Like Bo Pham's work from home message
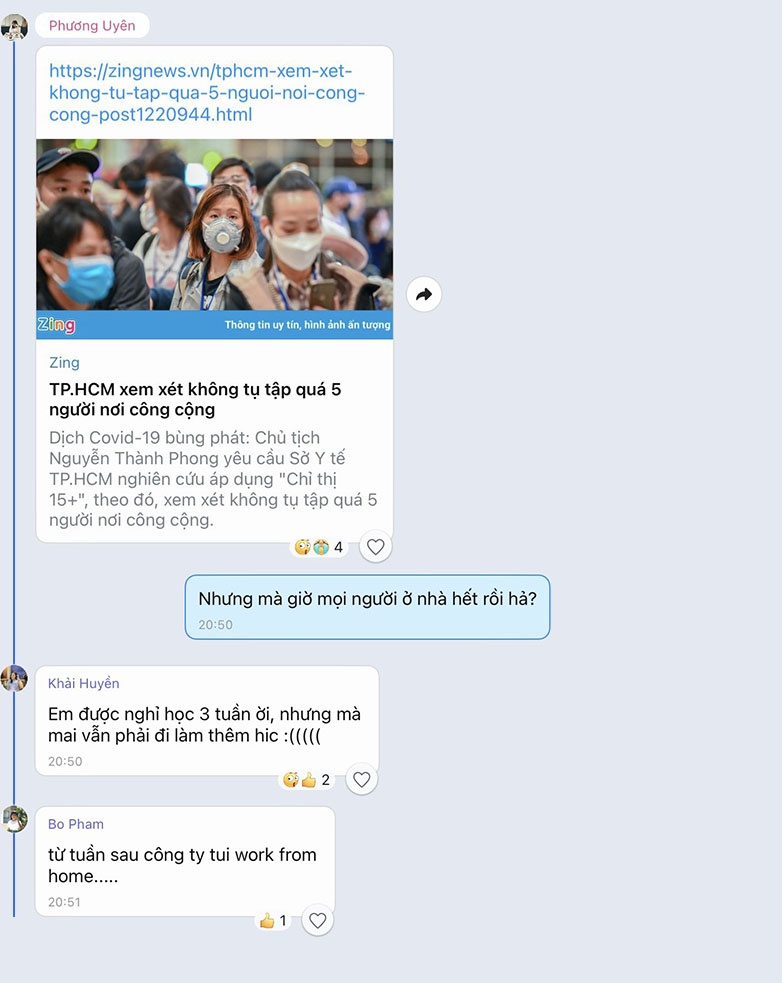The height and width of the screenshot is (983, 782). pyautogui.click(x=318, y=920)
